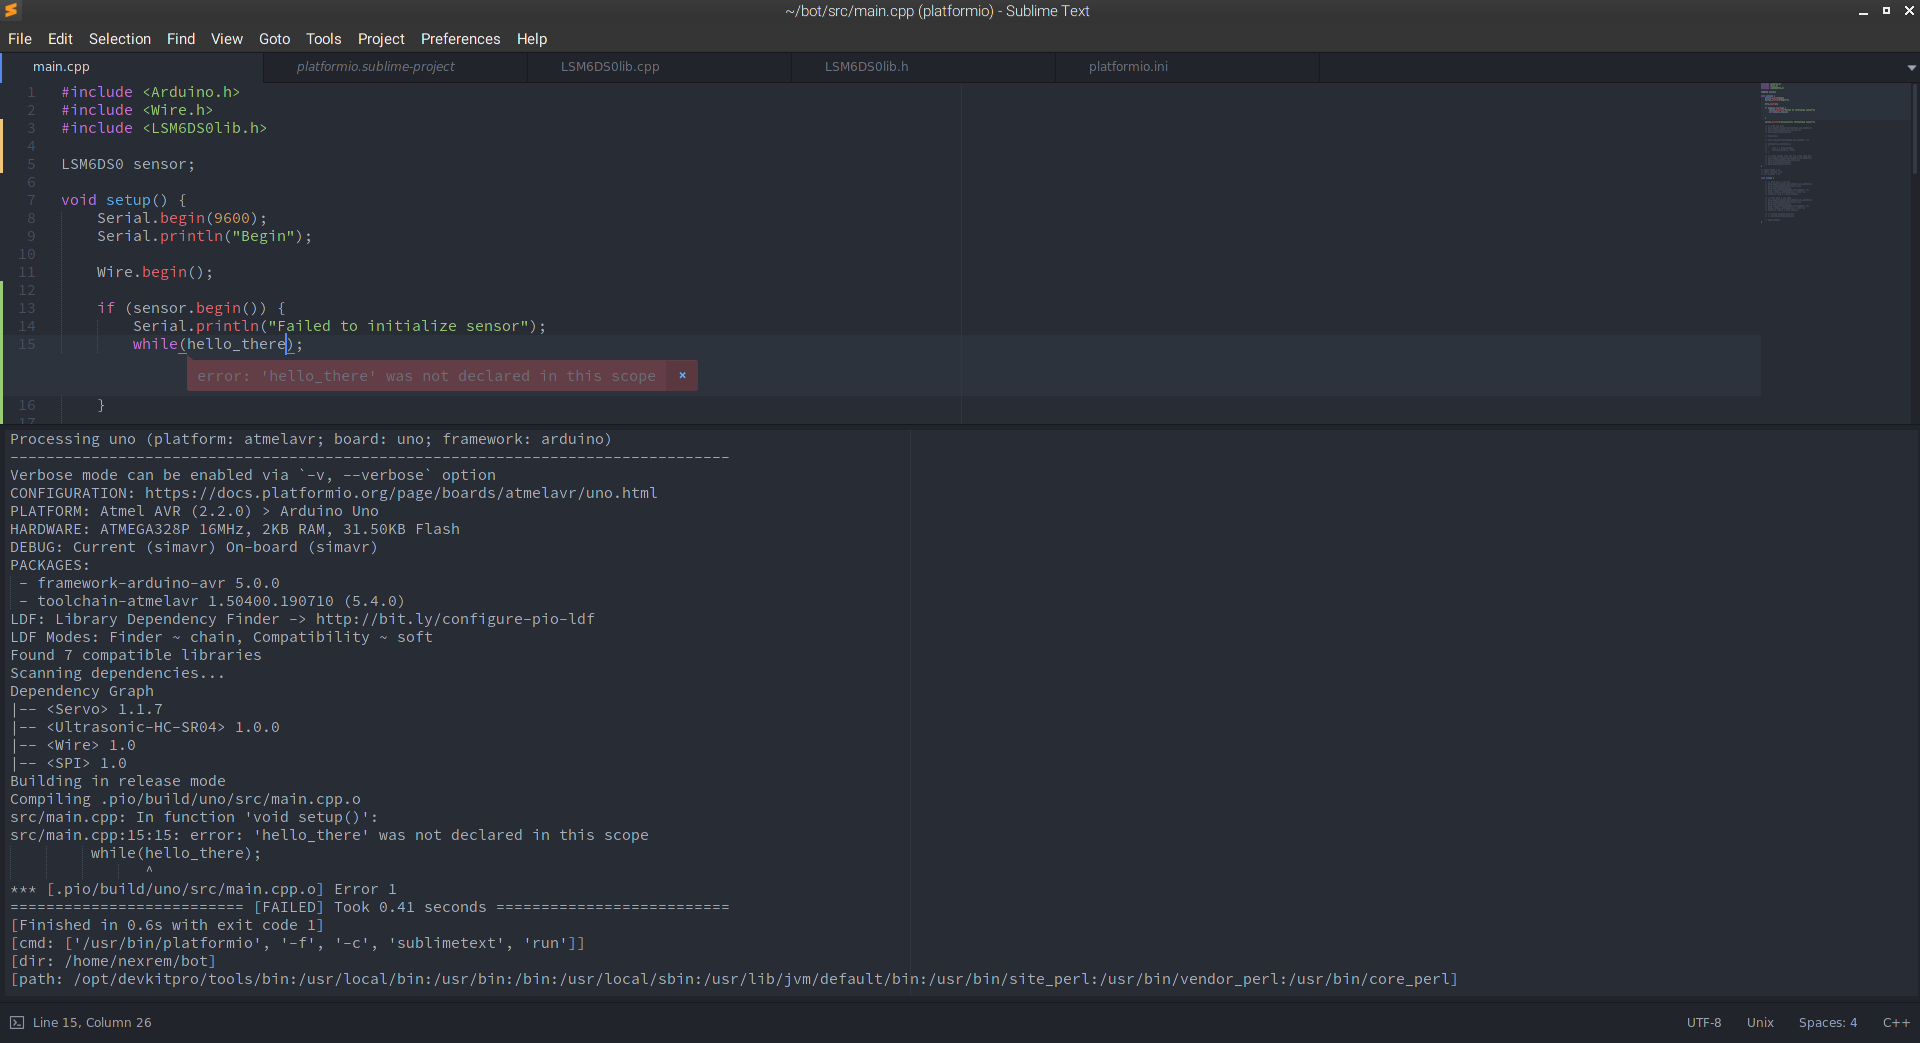Select the platformio.sublime-project tab
The image size is (1920, 1043).
click(376, 67)
